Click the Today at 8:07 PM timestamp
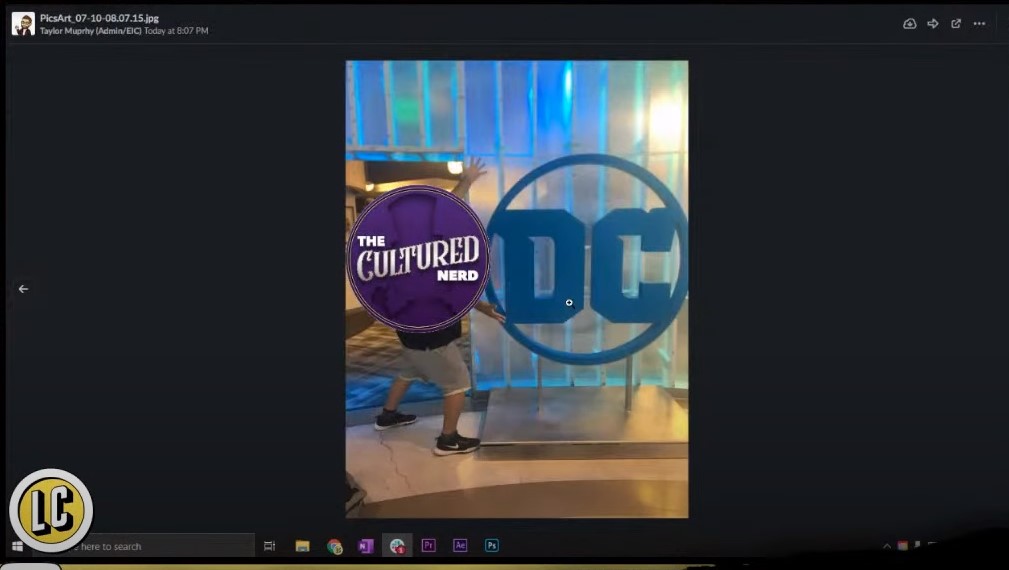The image size is (1009, 570). (x=176, y=31)
